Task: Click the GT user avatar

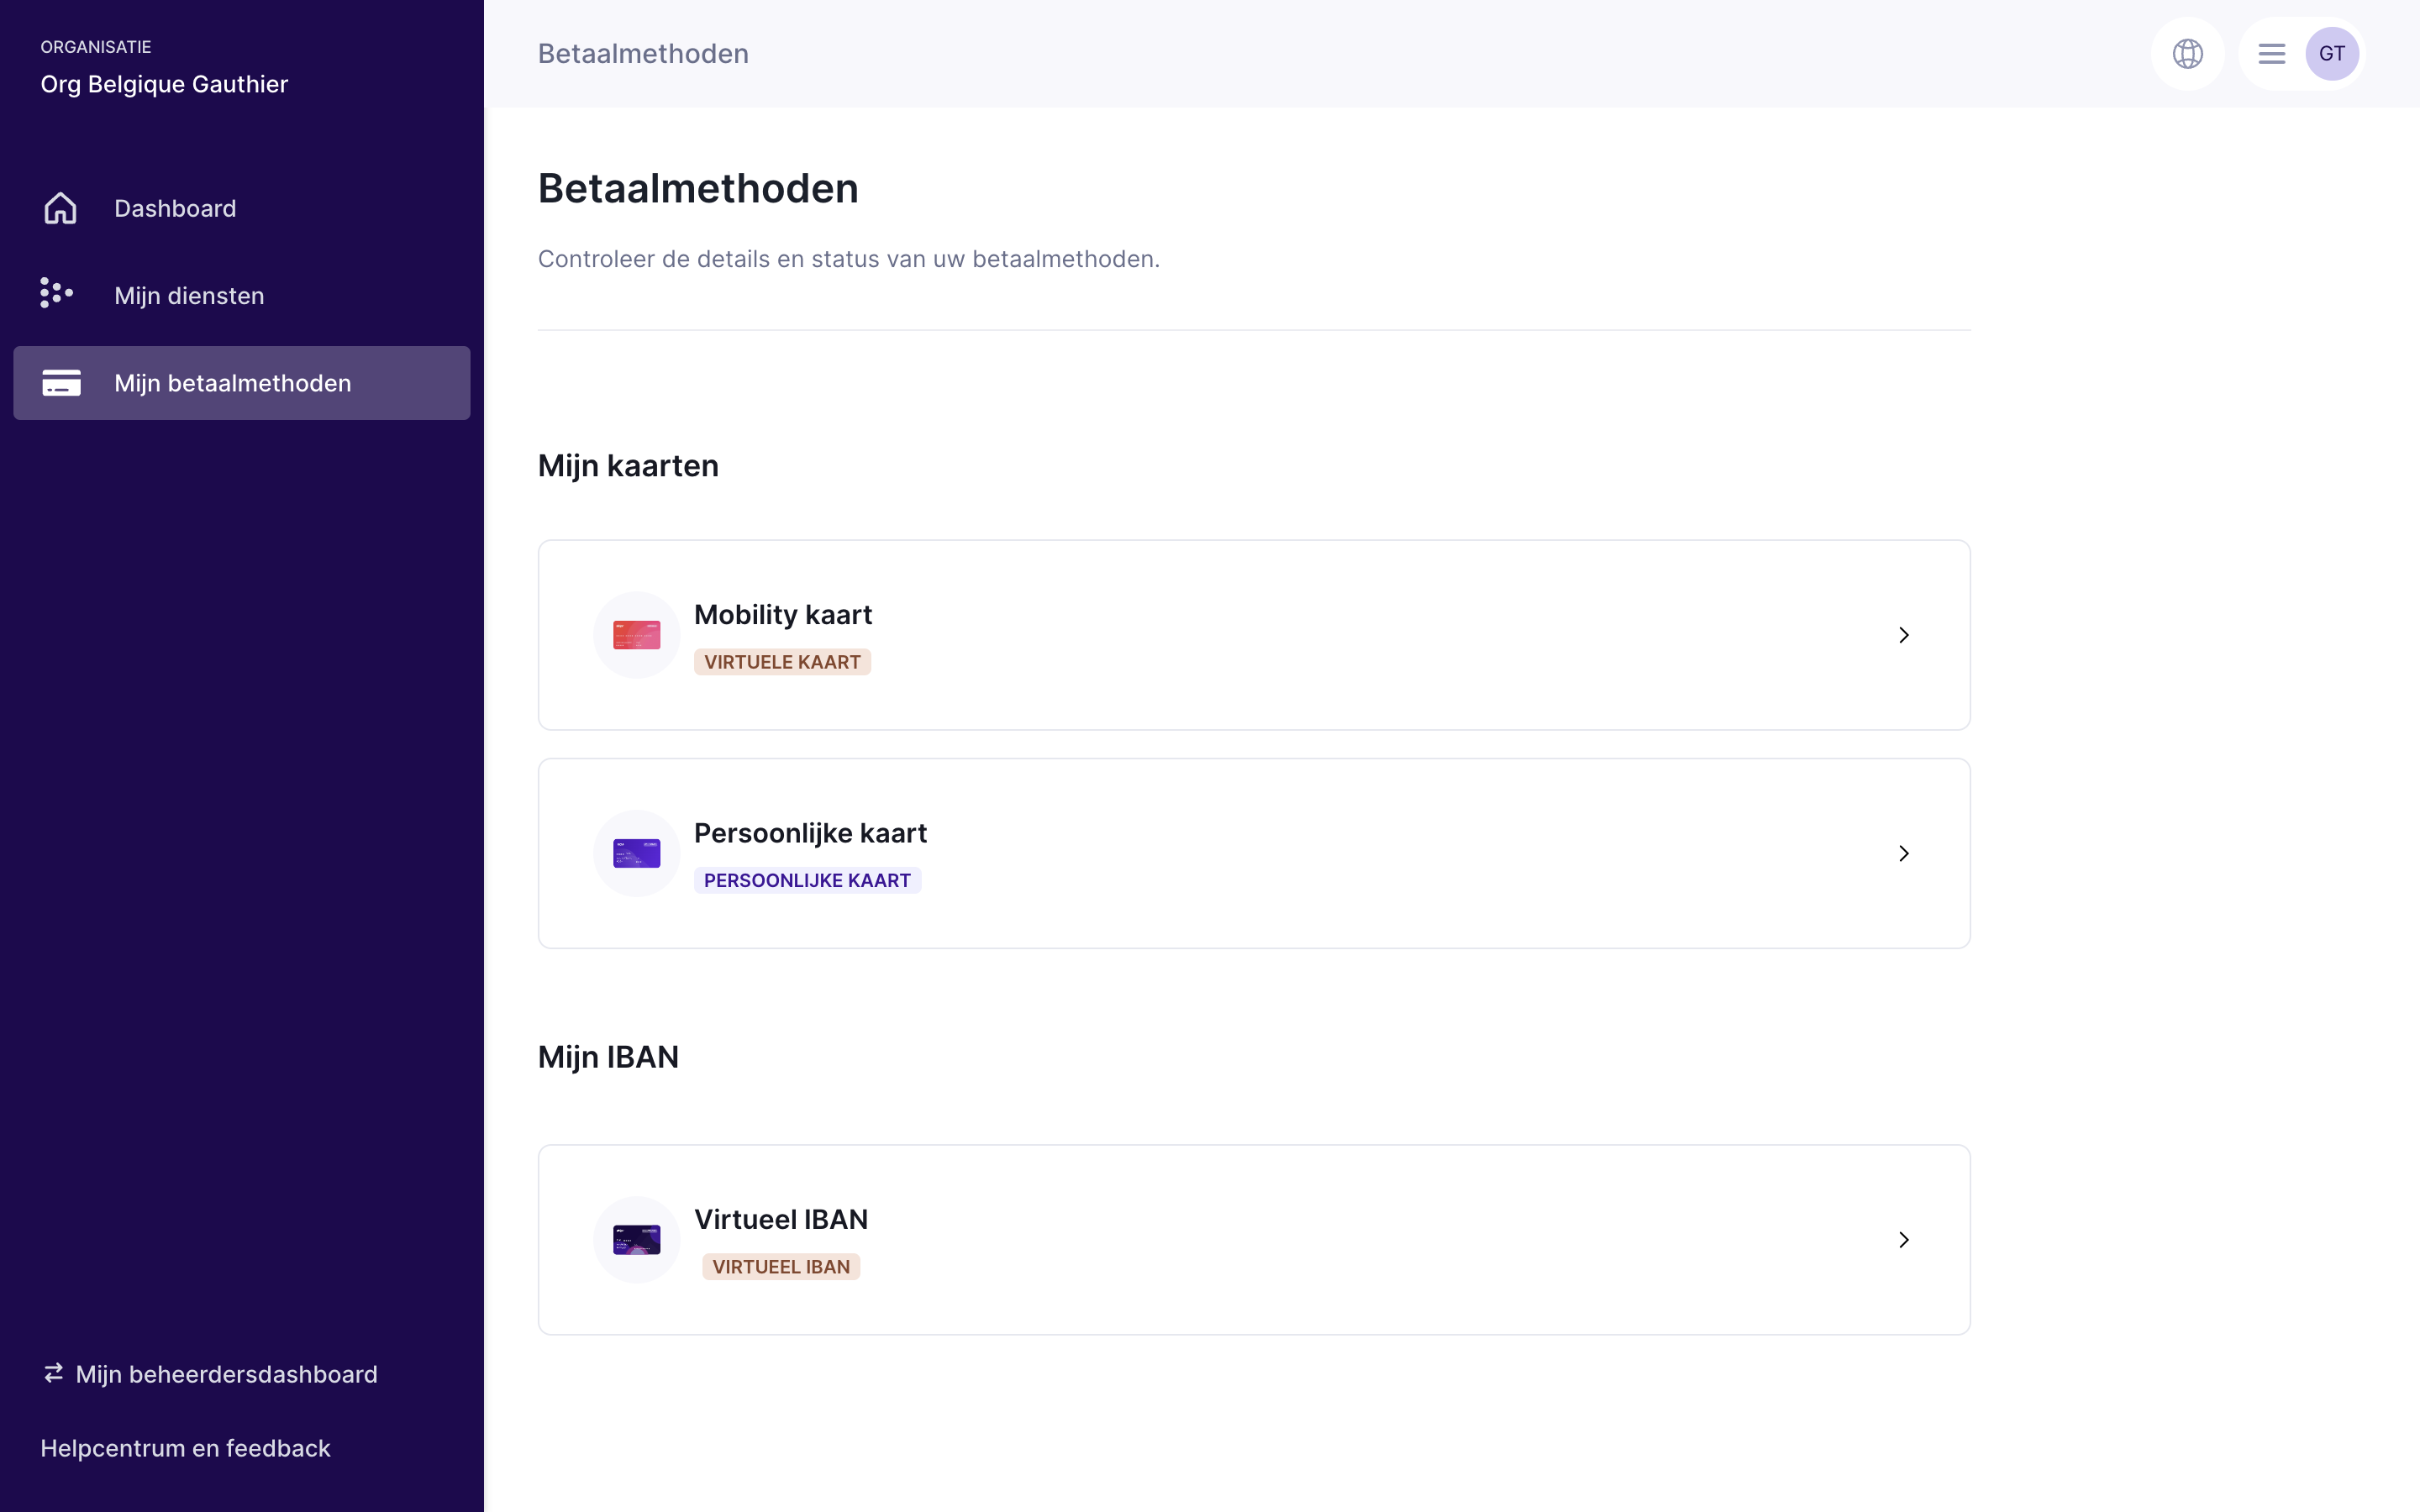Action: (2331, 54)
